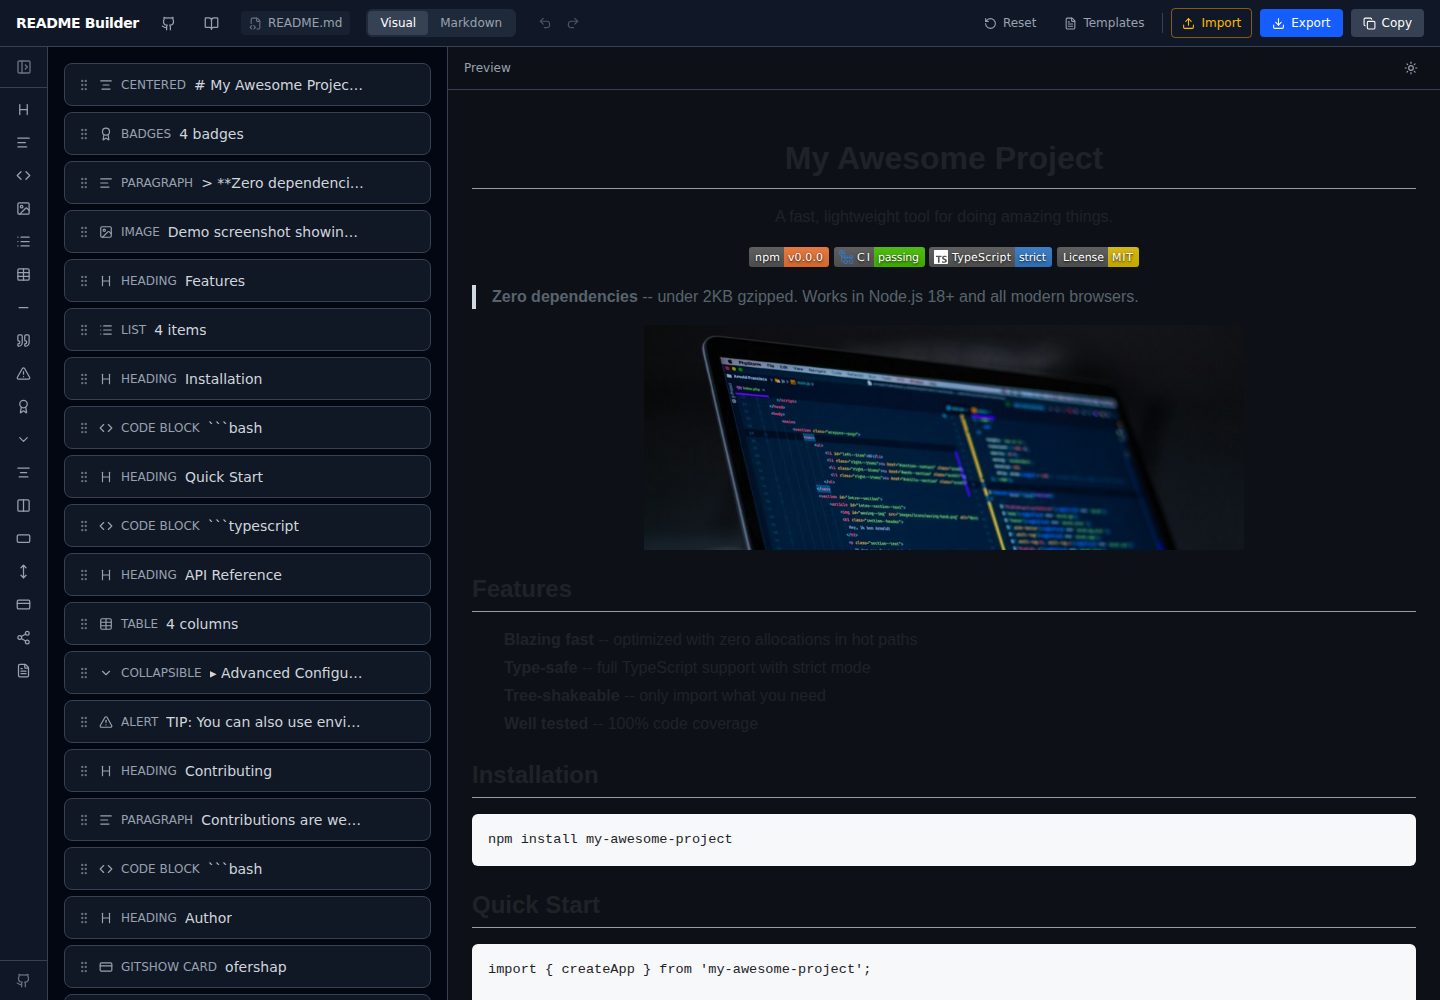Add a table block from the icon rail
This screenshot has height=1000, width=1440.
click(24, 275)
